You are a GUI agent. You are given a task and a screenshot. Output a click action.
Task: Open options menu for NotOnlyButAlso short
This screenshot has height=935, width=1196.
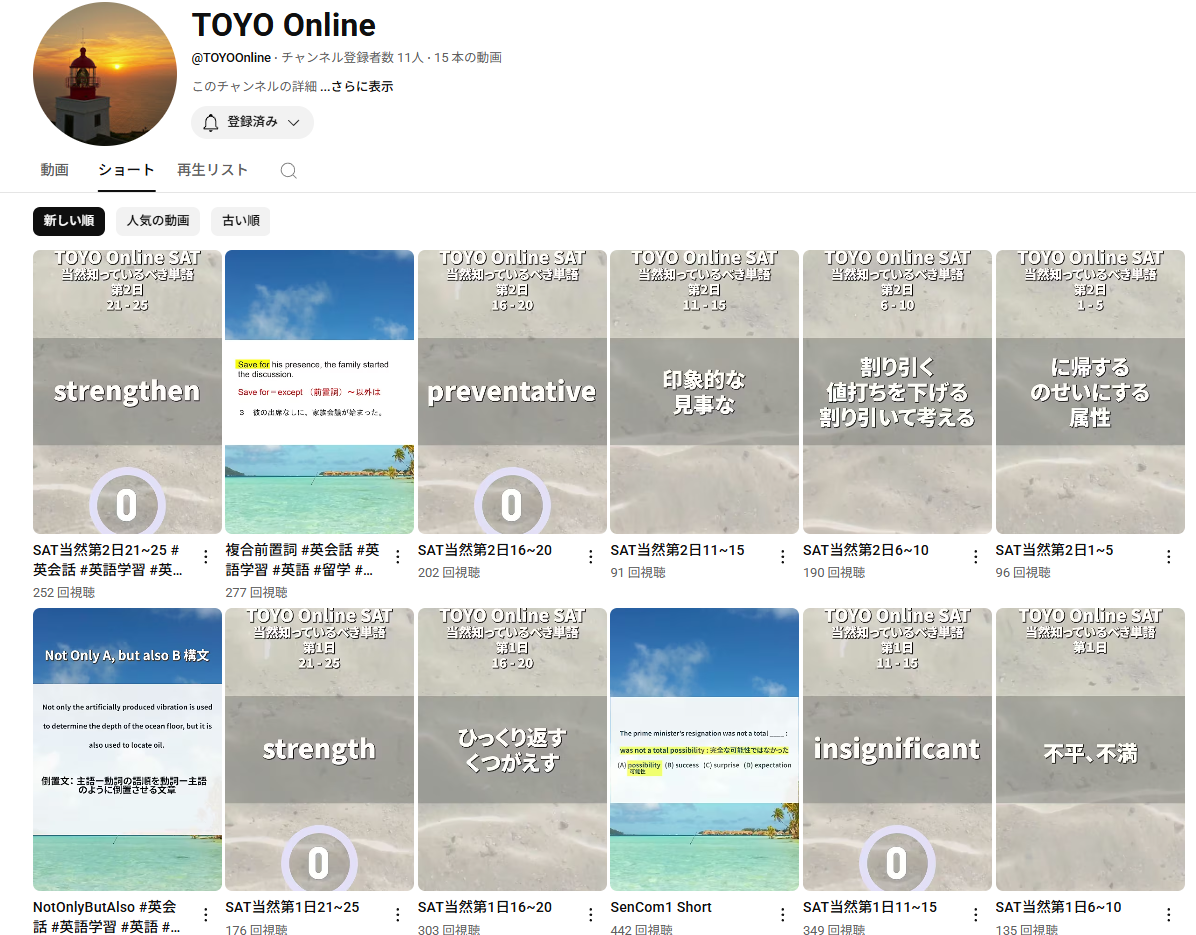pos(206,914)
